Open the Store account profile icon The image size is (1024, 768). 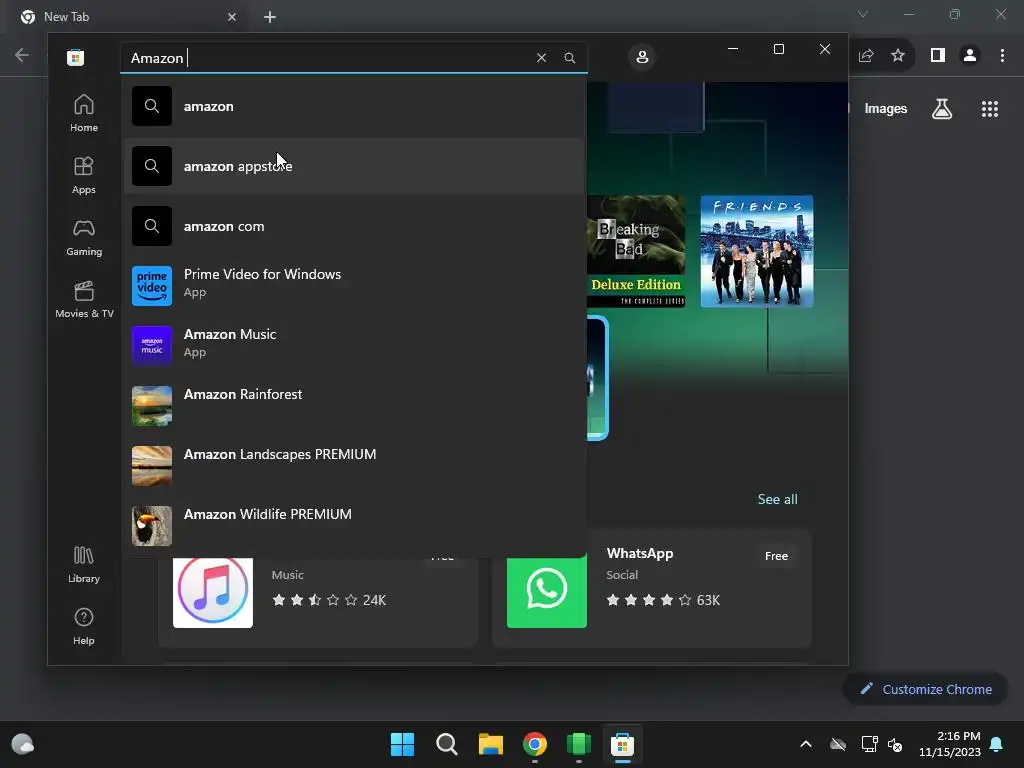(x=642, y=57)
